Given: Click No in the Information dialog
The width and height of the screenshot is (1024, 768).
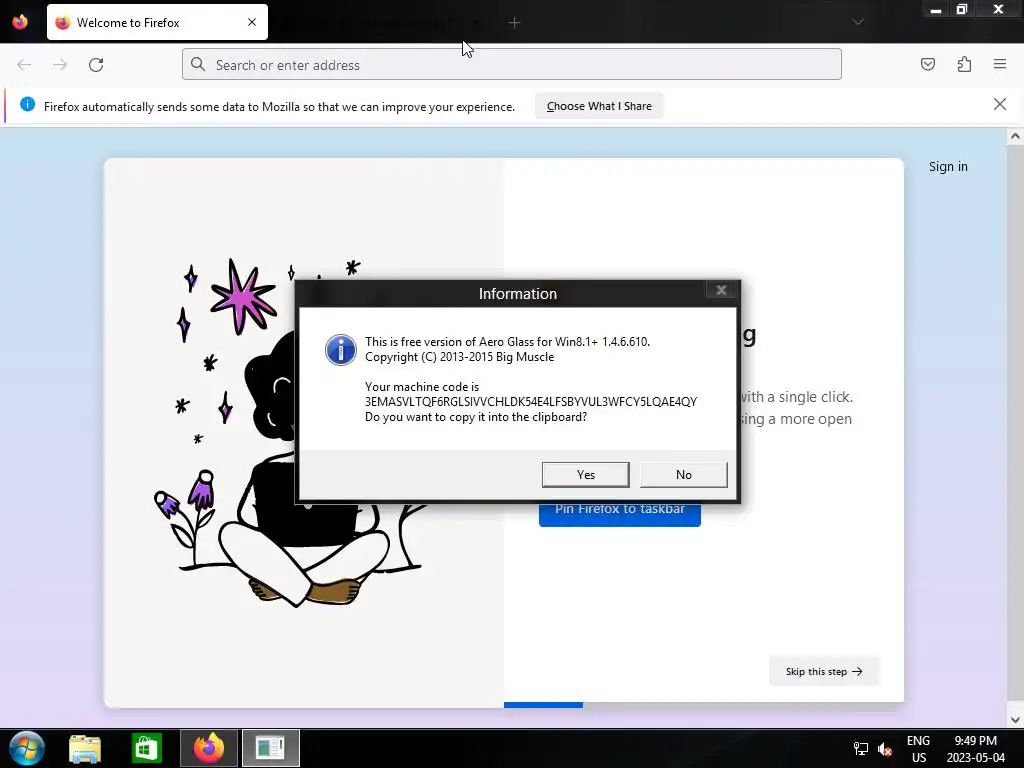Looking at the screenshot, I should point(684,475).
